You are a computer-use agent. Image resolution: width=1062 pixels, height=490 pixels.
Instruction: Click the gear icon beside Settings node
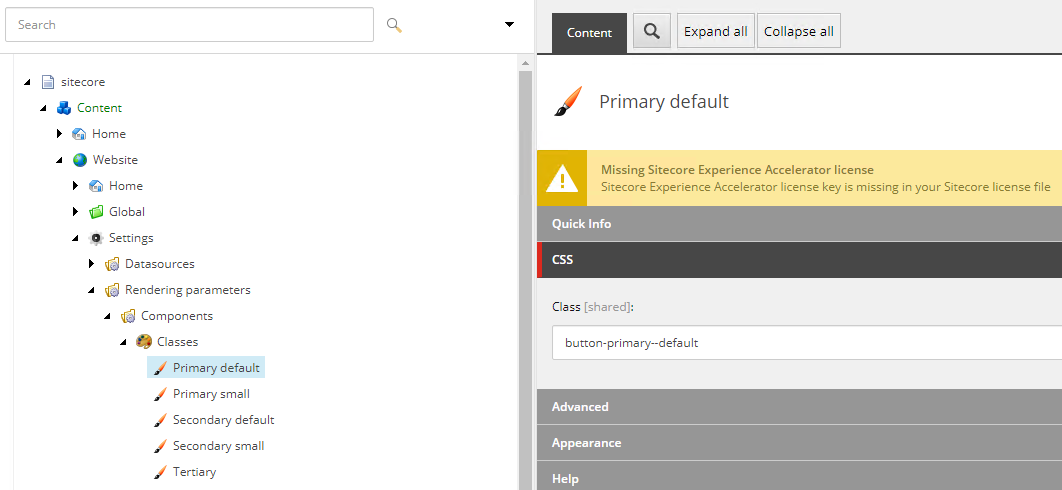[95, 238]
